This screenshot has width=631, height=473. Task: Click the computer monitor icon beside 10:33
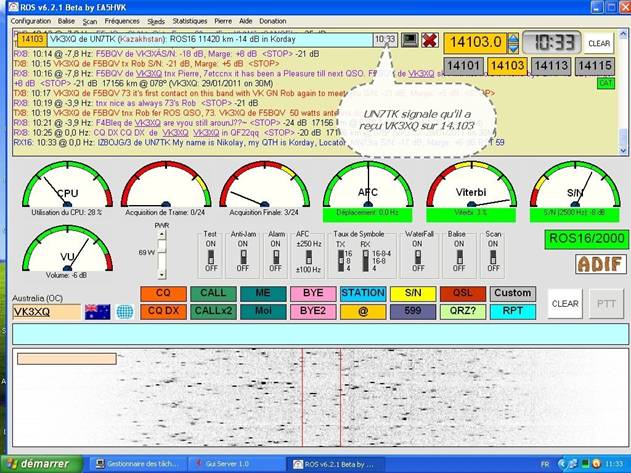click(410, 40)
